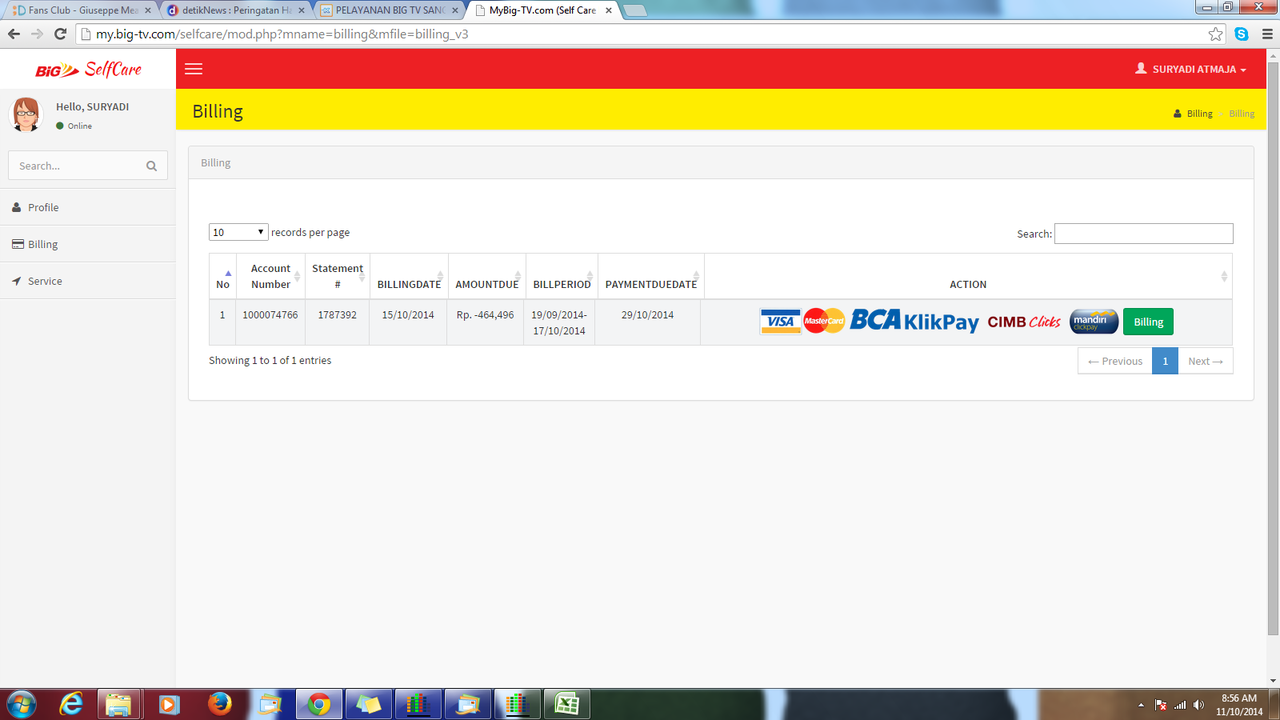Open Billing in the sidebar
Screen dimensions: 1280x720
88,244
